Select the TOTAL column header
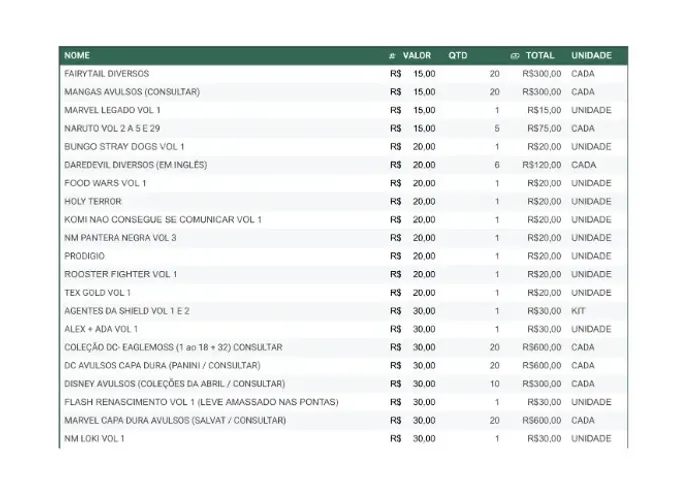 point(540,55)
